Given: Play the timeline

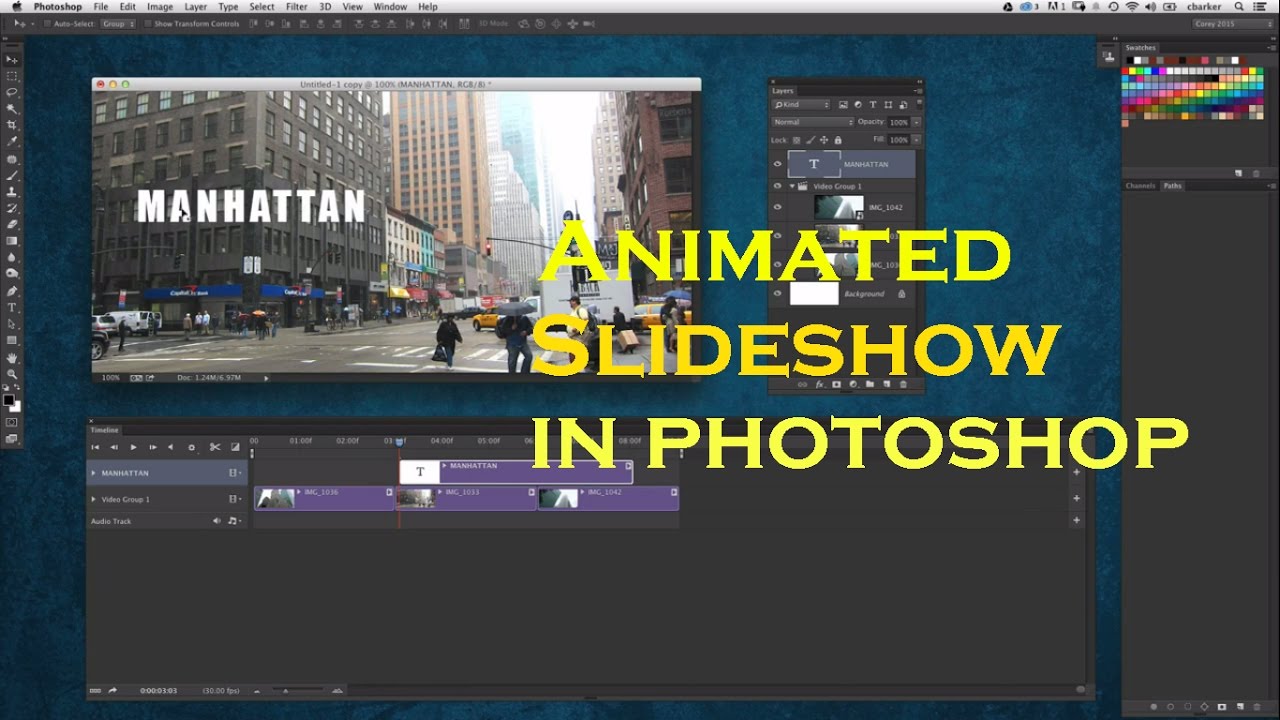Looking at the screenshot, I should [x=133, y=447].
